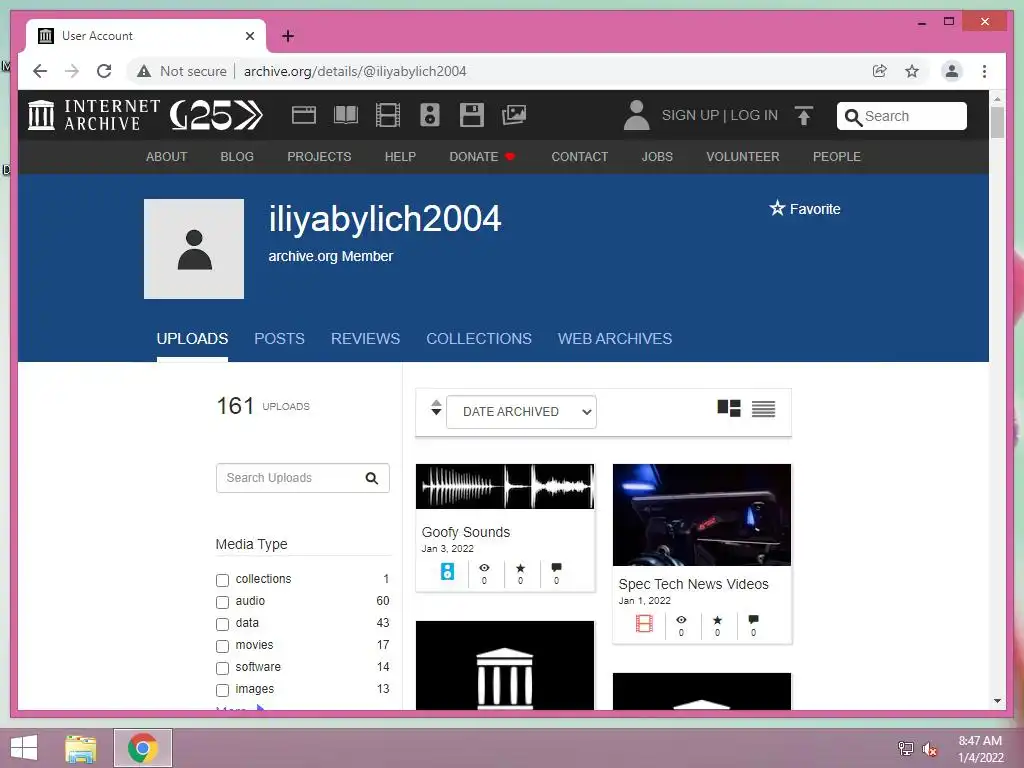The width and height of the screenshot is (1024, 768).
Task: Open the Audio speaker icon
Action: pos(430,115)
